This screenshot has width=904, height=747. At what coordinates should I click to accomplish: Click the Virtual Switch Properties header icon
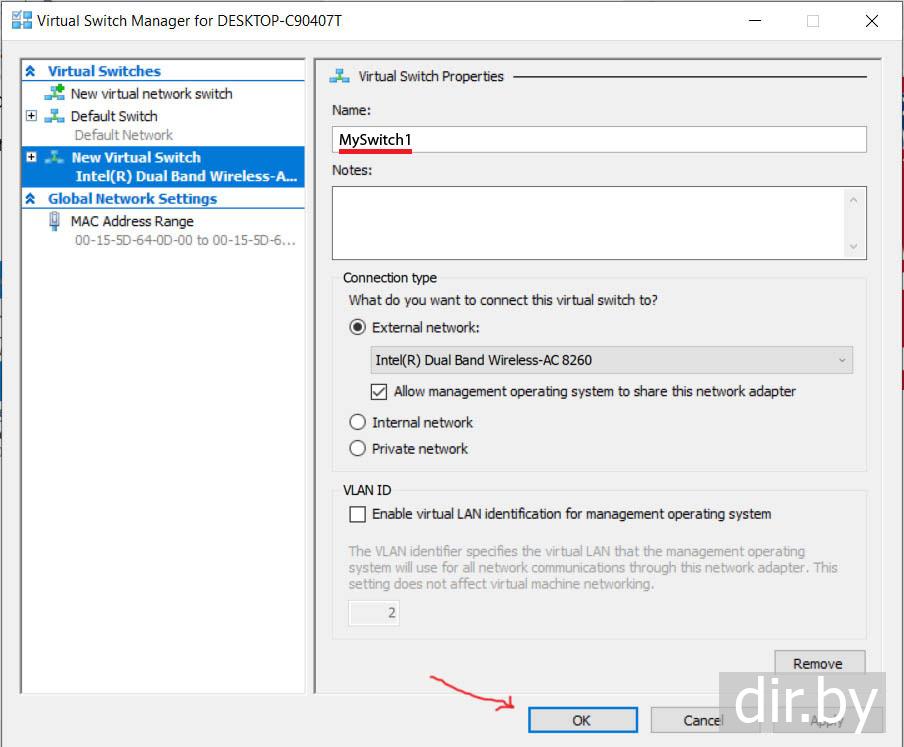(x=340, y=76)
